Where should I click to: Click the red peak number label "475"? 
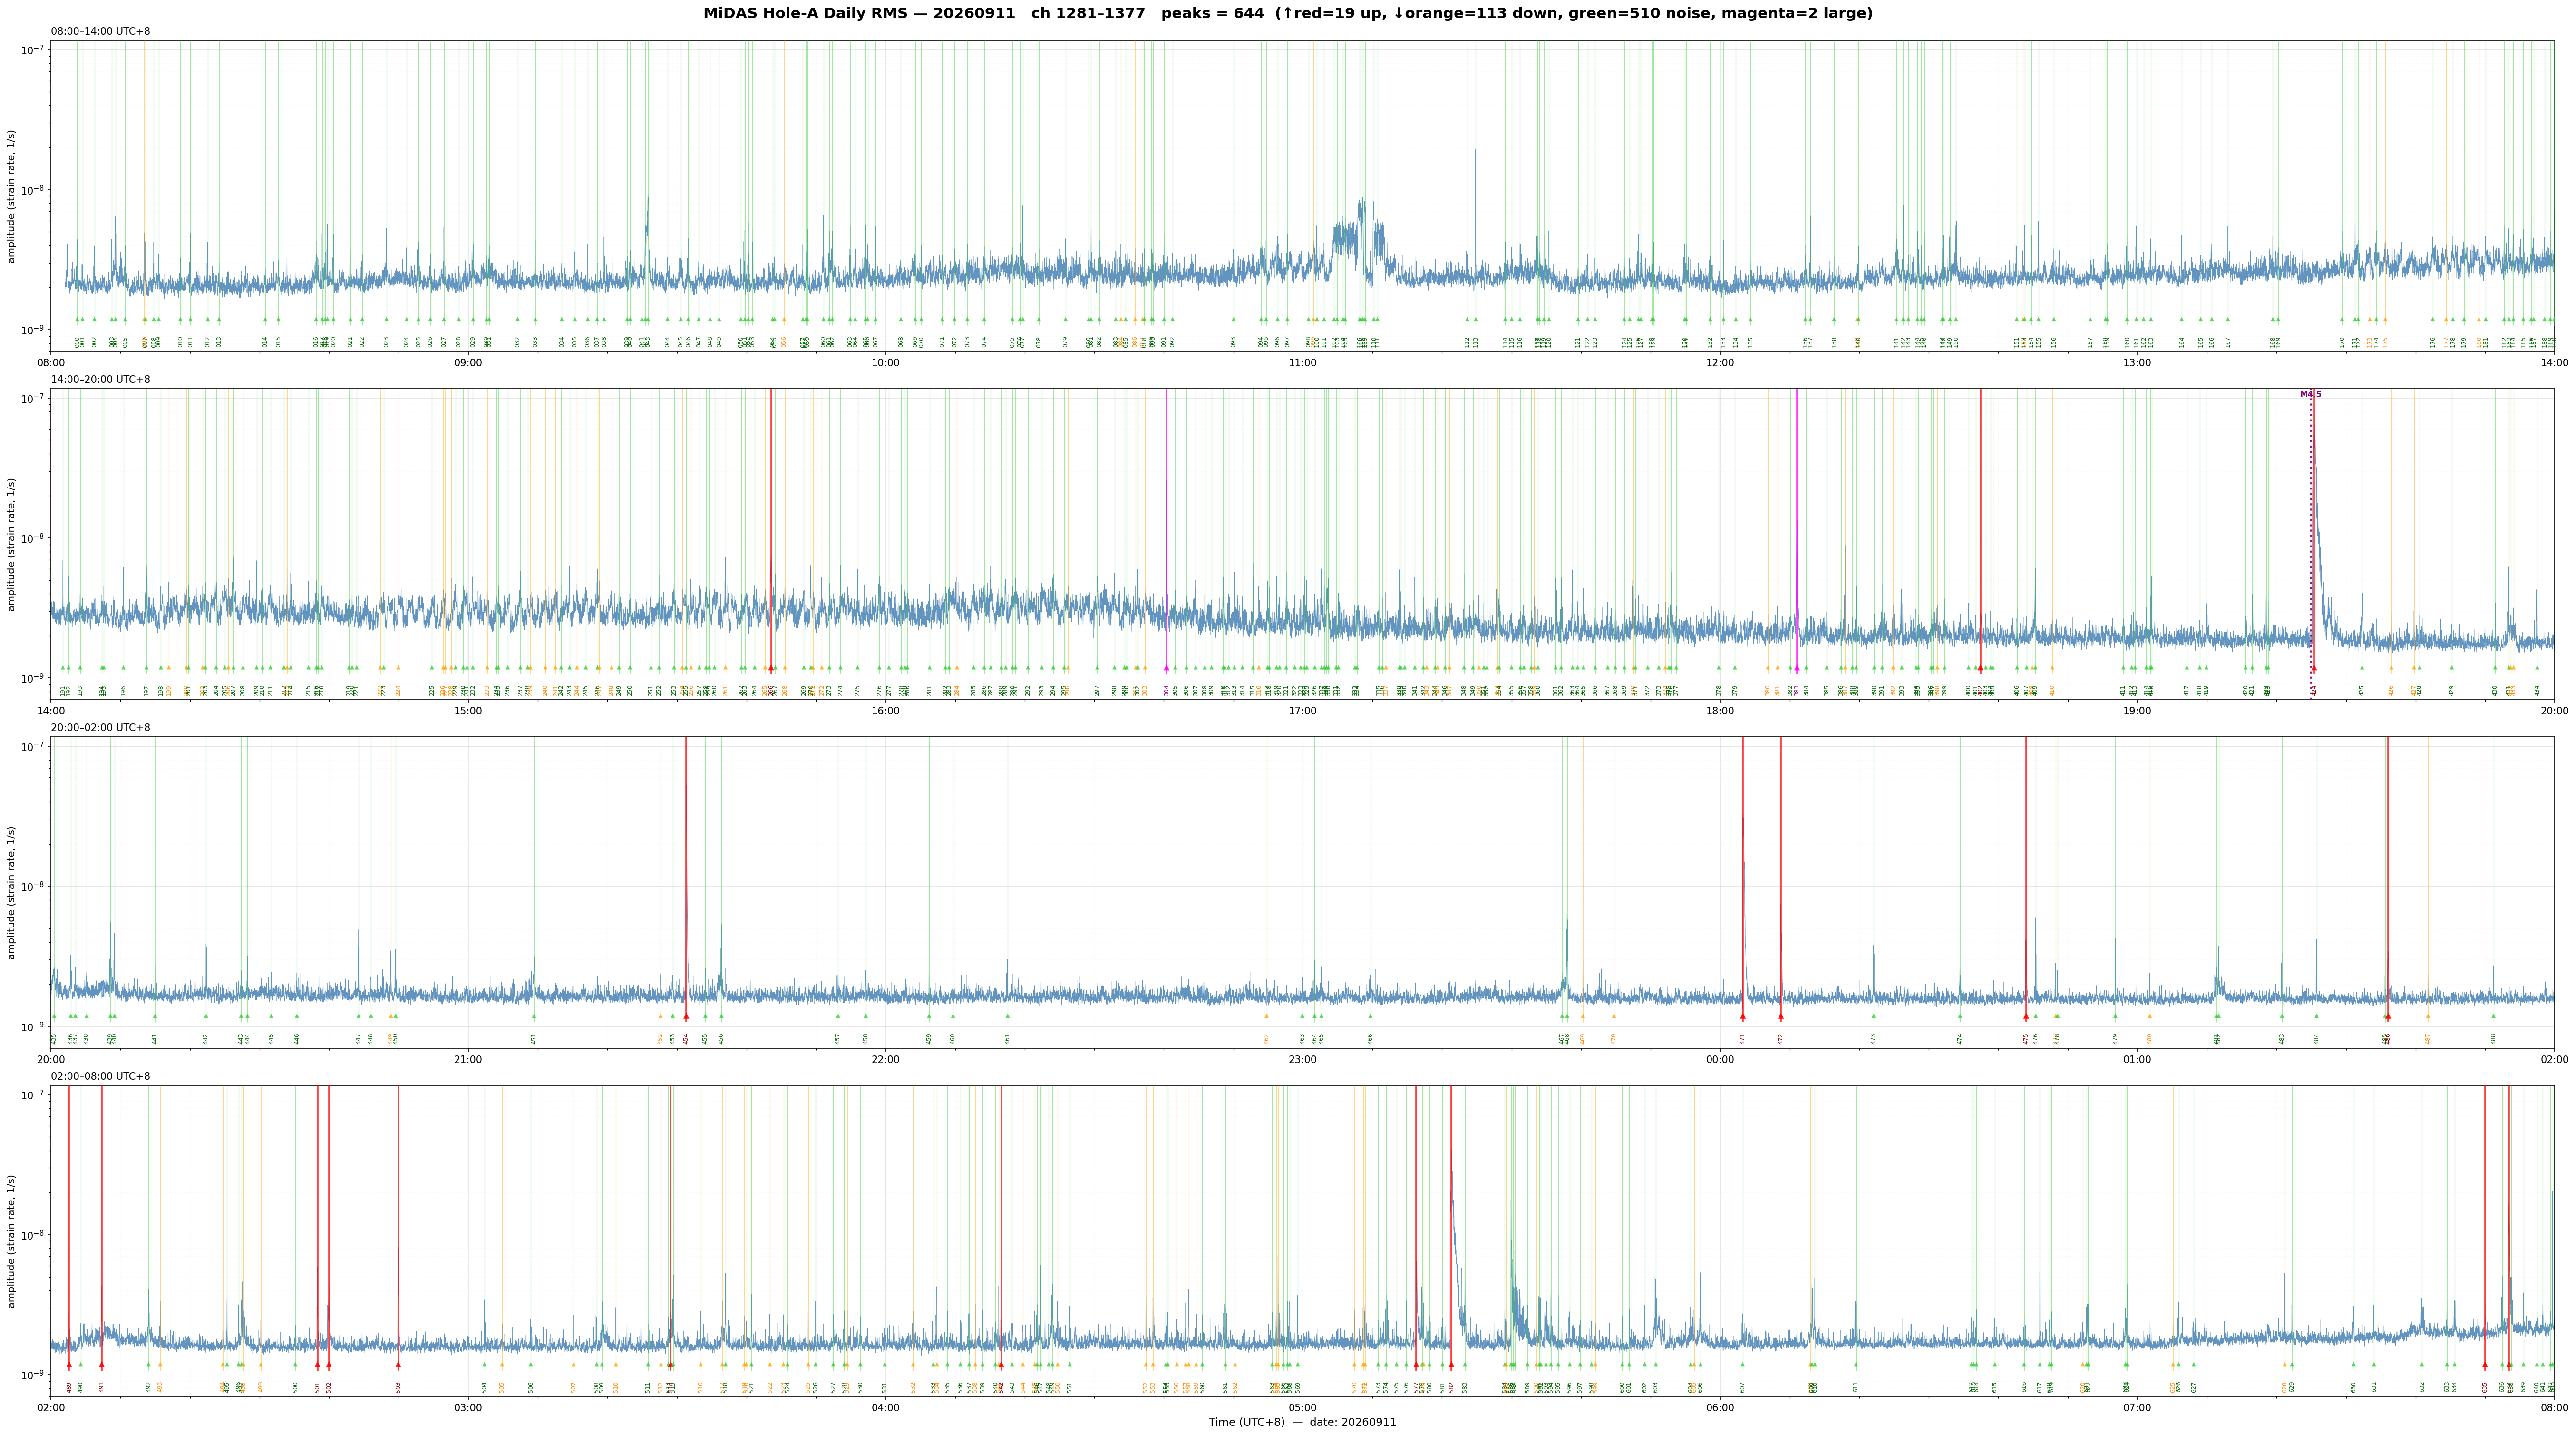pos(2026,1039)
